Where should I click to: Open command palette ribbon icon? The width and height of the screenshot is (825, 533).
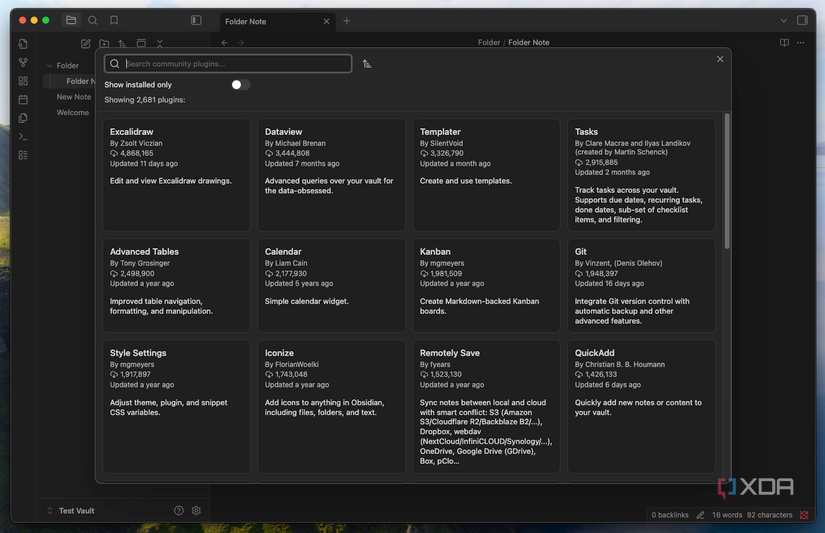(x=23, y=136)
